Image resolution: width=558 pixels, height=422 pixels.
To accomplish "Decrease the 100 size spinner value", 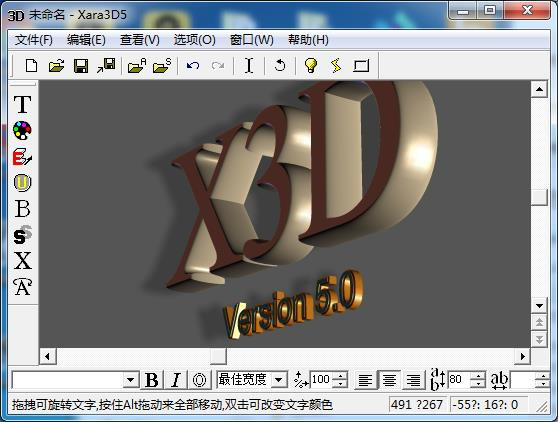I will pos(341,384).
